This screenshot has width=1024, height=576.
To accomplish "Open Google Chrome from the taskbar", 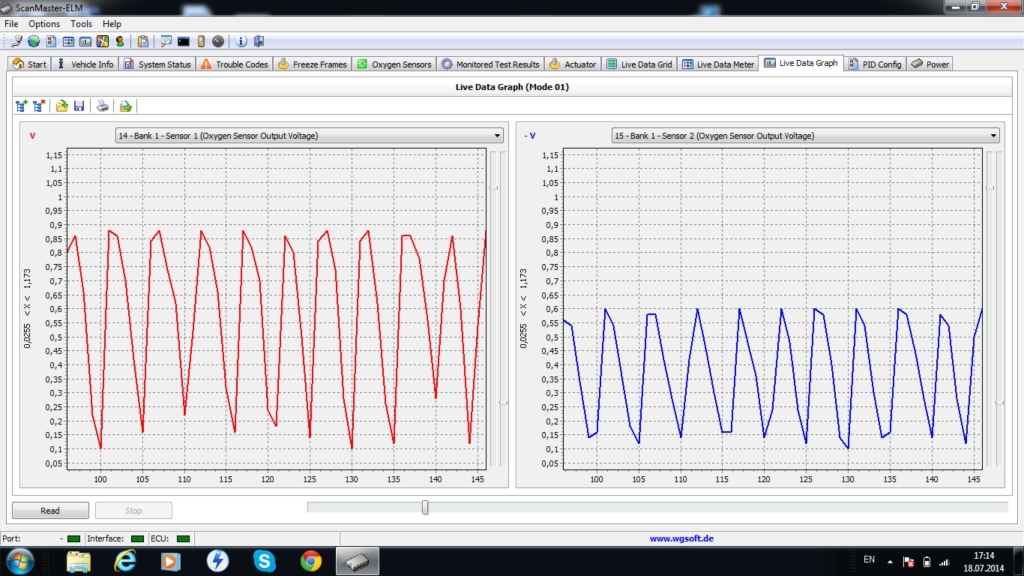I will (x=310, y=561).
